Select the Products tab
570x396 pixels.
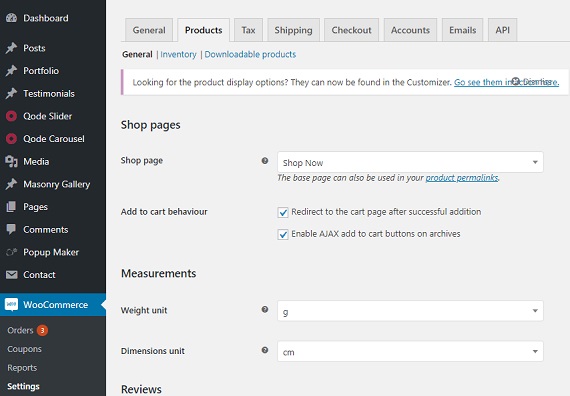click(204, 30)
